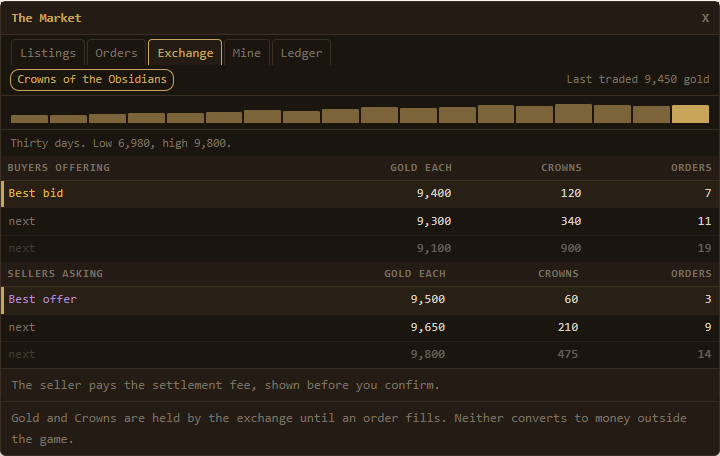Click the 14 orders count cell
Viewport: 720px width, 456px height.
[704, 354]
